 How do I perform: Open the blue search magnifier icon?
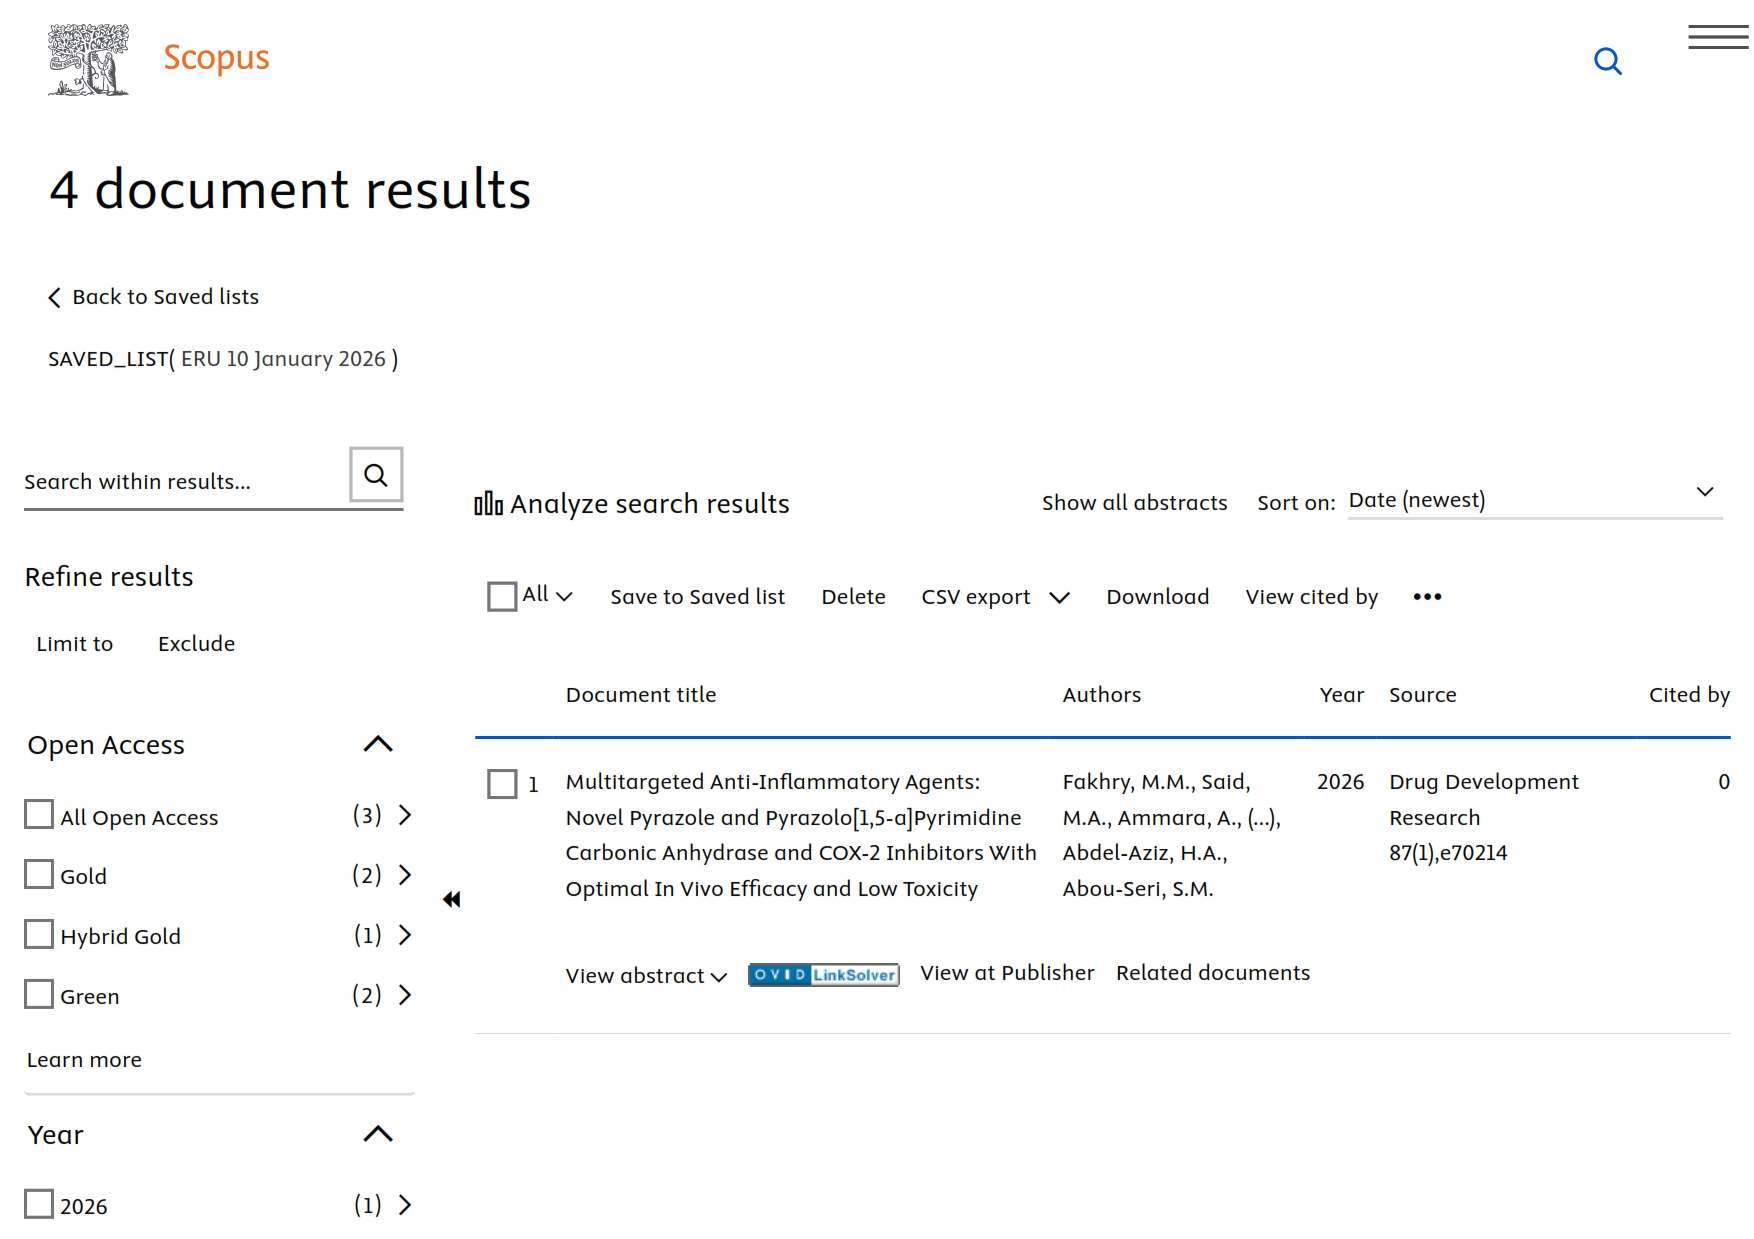(x=1607, y=61)
